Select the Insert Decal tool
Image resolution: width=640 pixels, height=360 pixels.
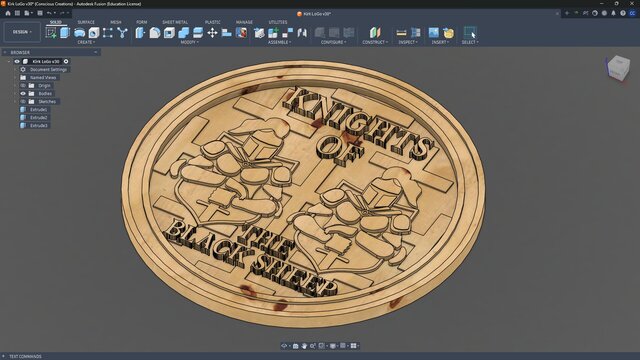[x=448, y=33]
